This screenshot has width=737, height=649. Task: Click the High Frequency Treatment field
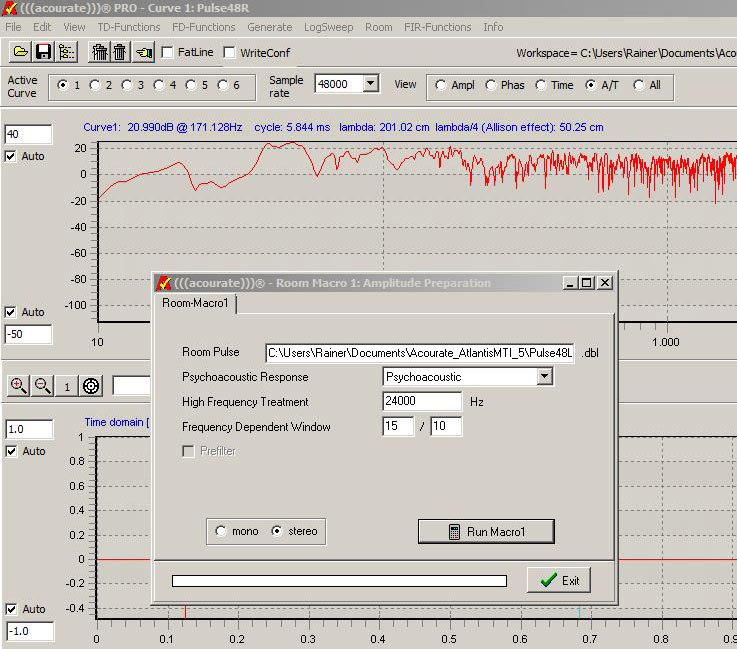click(x=421, y=402)
